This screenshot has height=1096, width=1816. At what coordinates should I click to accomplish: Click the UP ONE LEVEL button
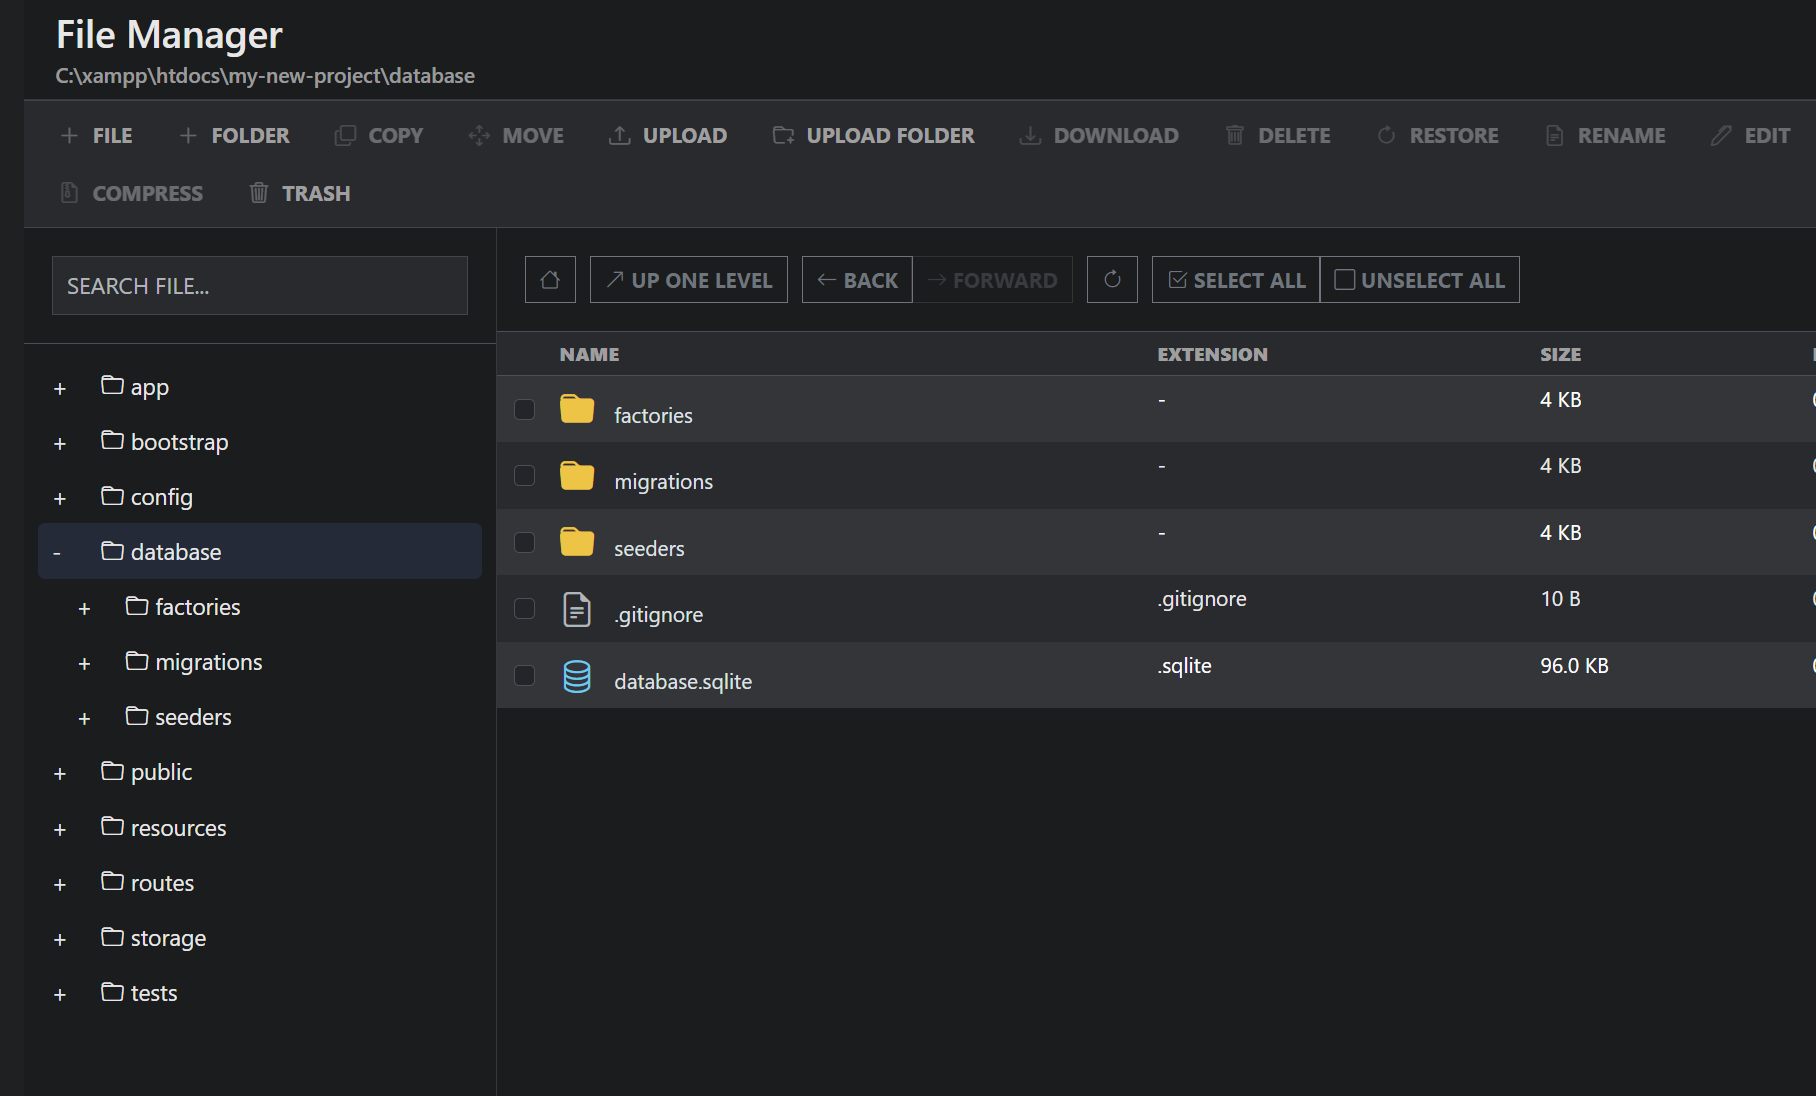click(689, 280)
